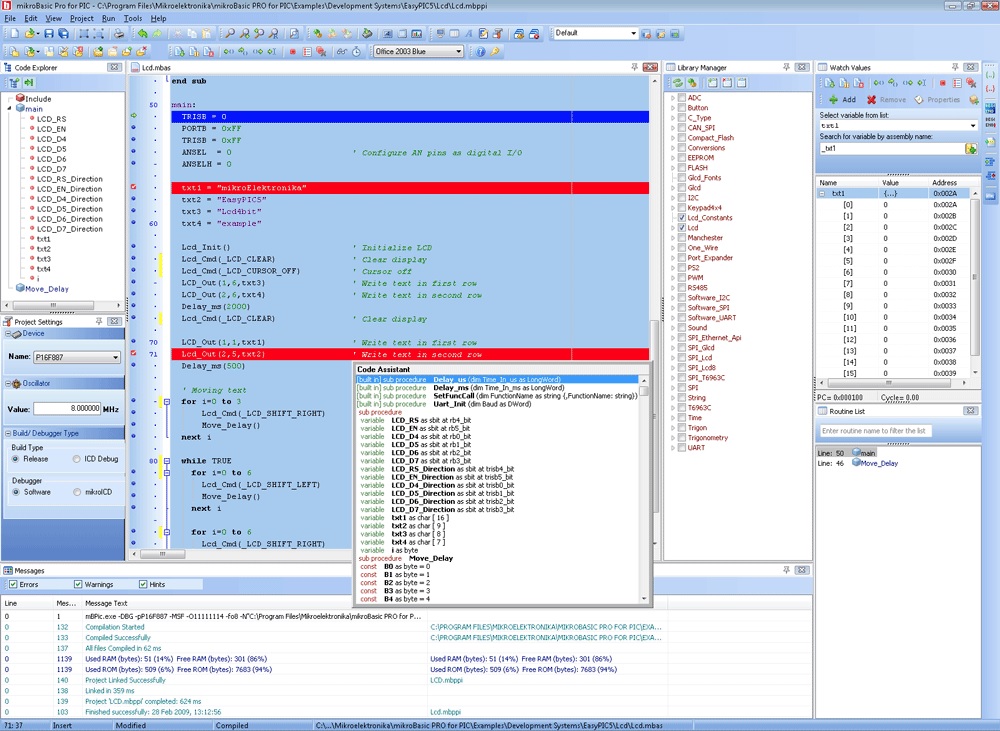This screenshot has width=1000, height=731.
Task: Collapse the Build/Debugger Type section
Action: coord(9,433)
